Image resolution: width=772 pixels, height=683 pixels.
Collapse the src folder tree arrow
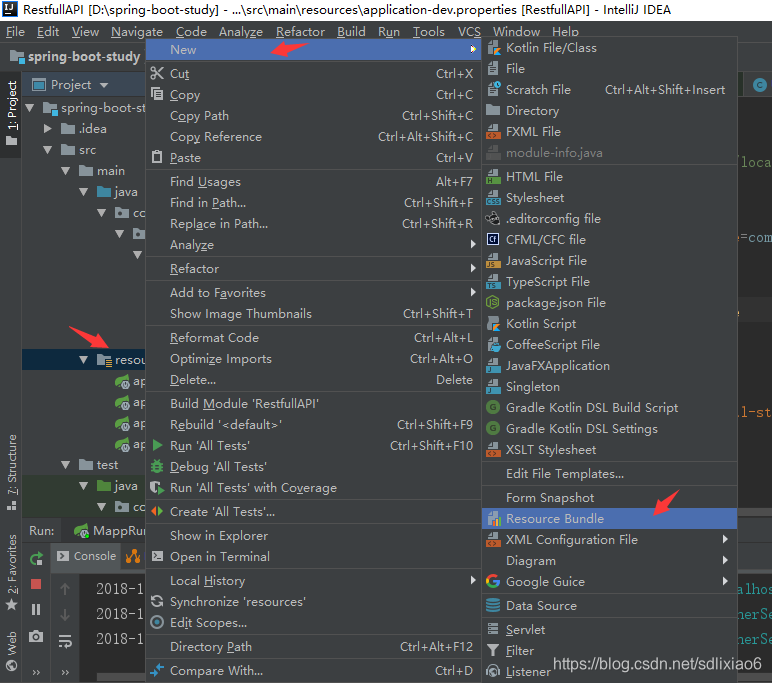(x=48, y=150)
